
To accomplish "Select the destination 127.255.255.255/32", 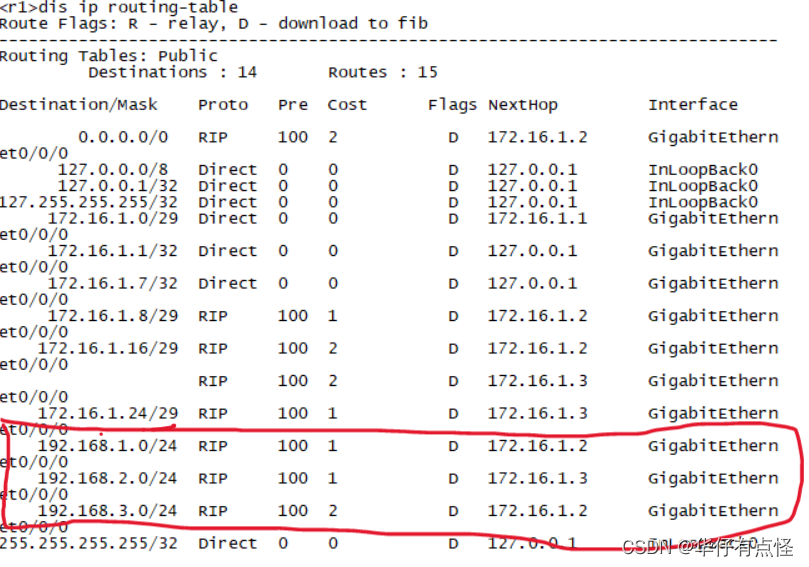I will (89, 202).
